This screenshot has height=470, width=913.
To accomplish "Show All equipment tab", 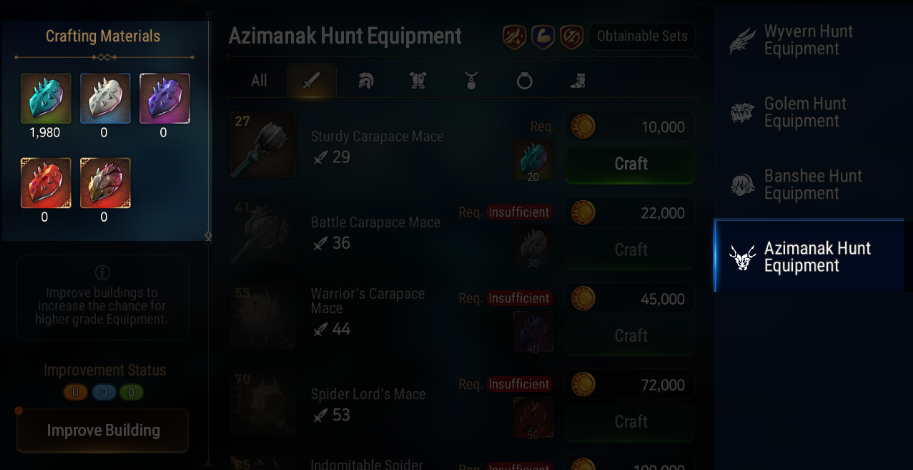I will (x=259, y=81).
